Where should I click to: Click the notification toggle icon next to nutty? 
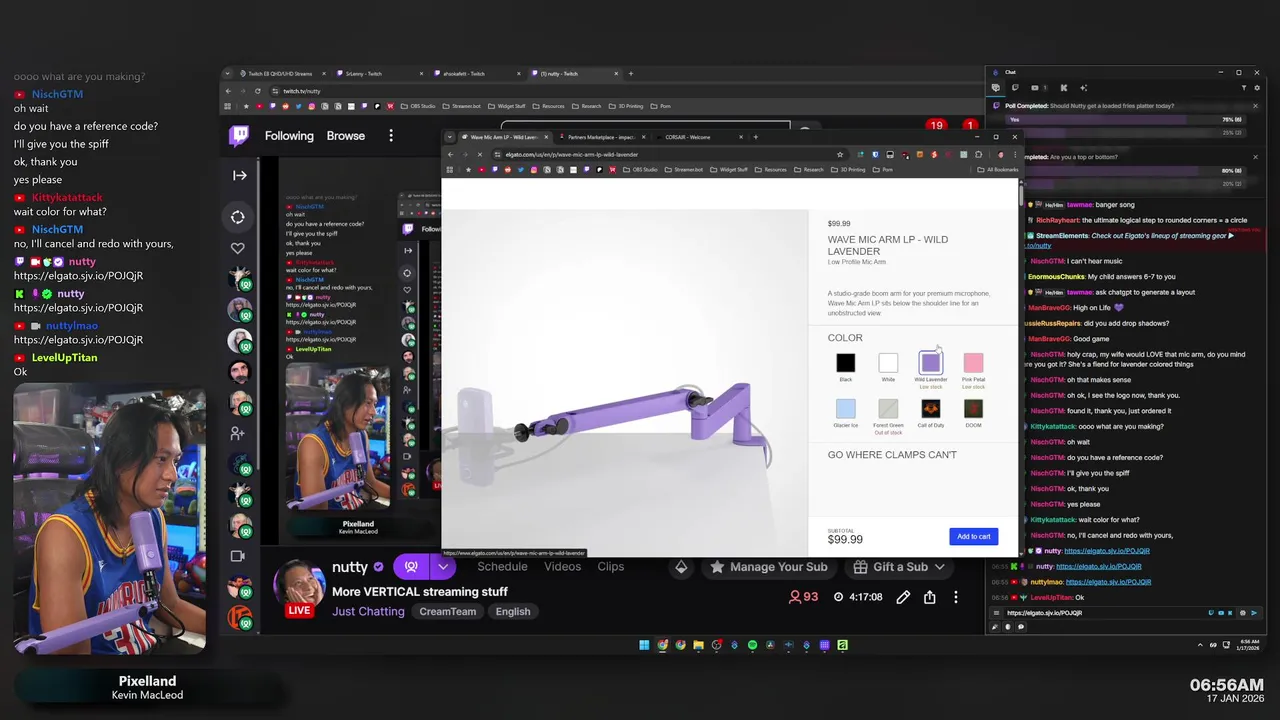(x=411, y=567)
